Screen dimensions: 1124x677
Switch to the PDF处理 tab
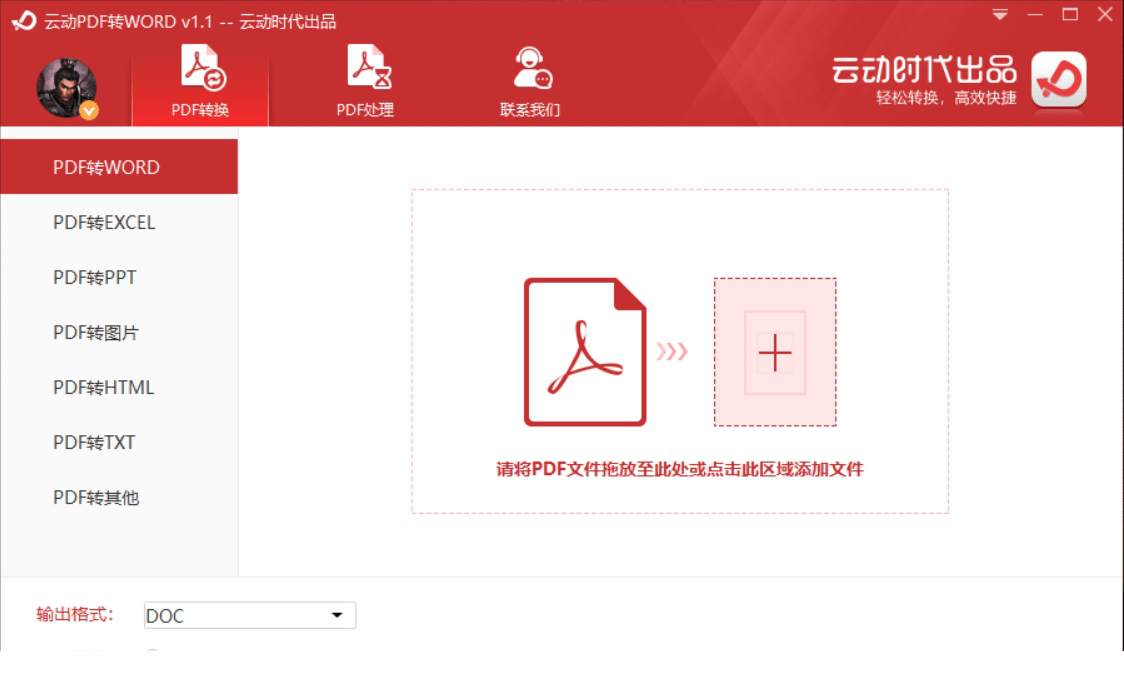[367, 82]
